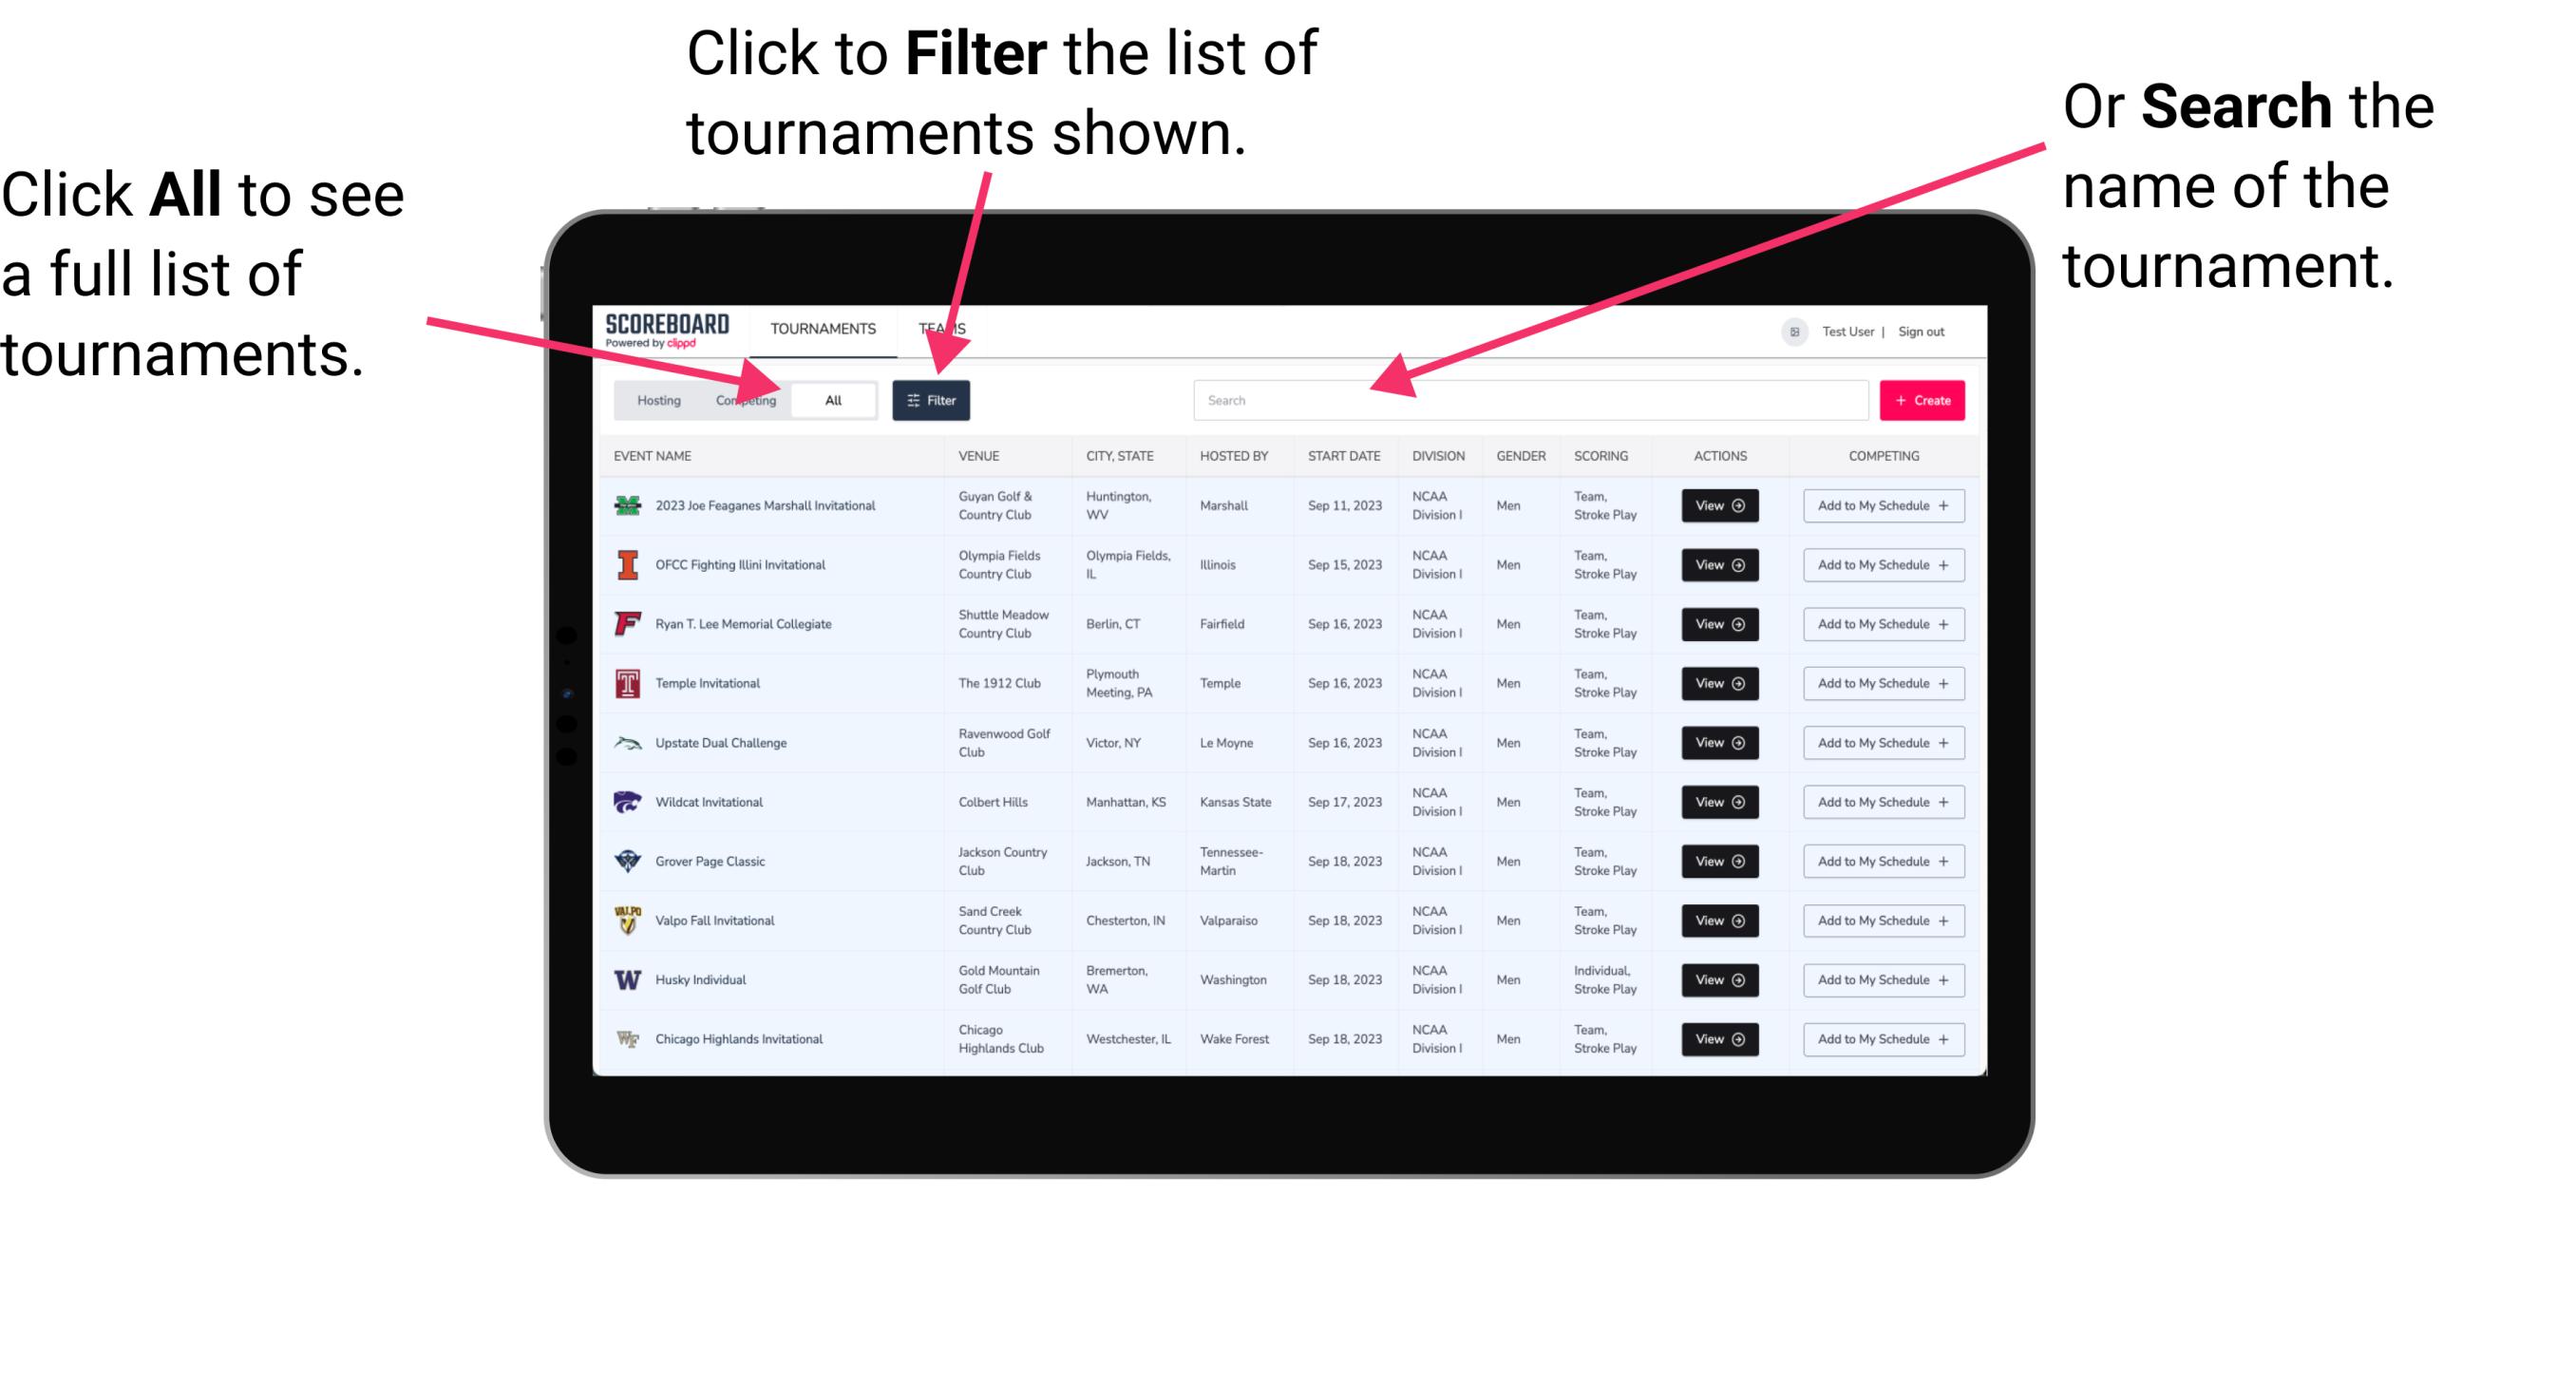Screen dimensions: 2576x1386
Task: Click the Fairfield team logo icon
Action: coord(630,623)
